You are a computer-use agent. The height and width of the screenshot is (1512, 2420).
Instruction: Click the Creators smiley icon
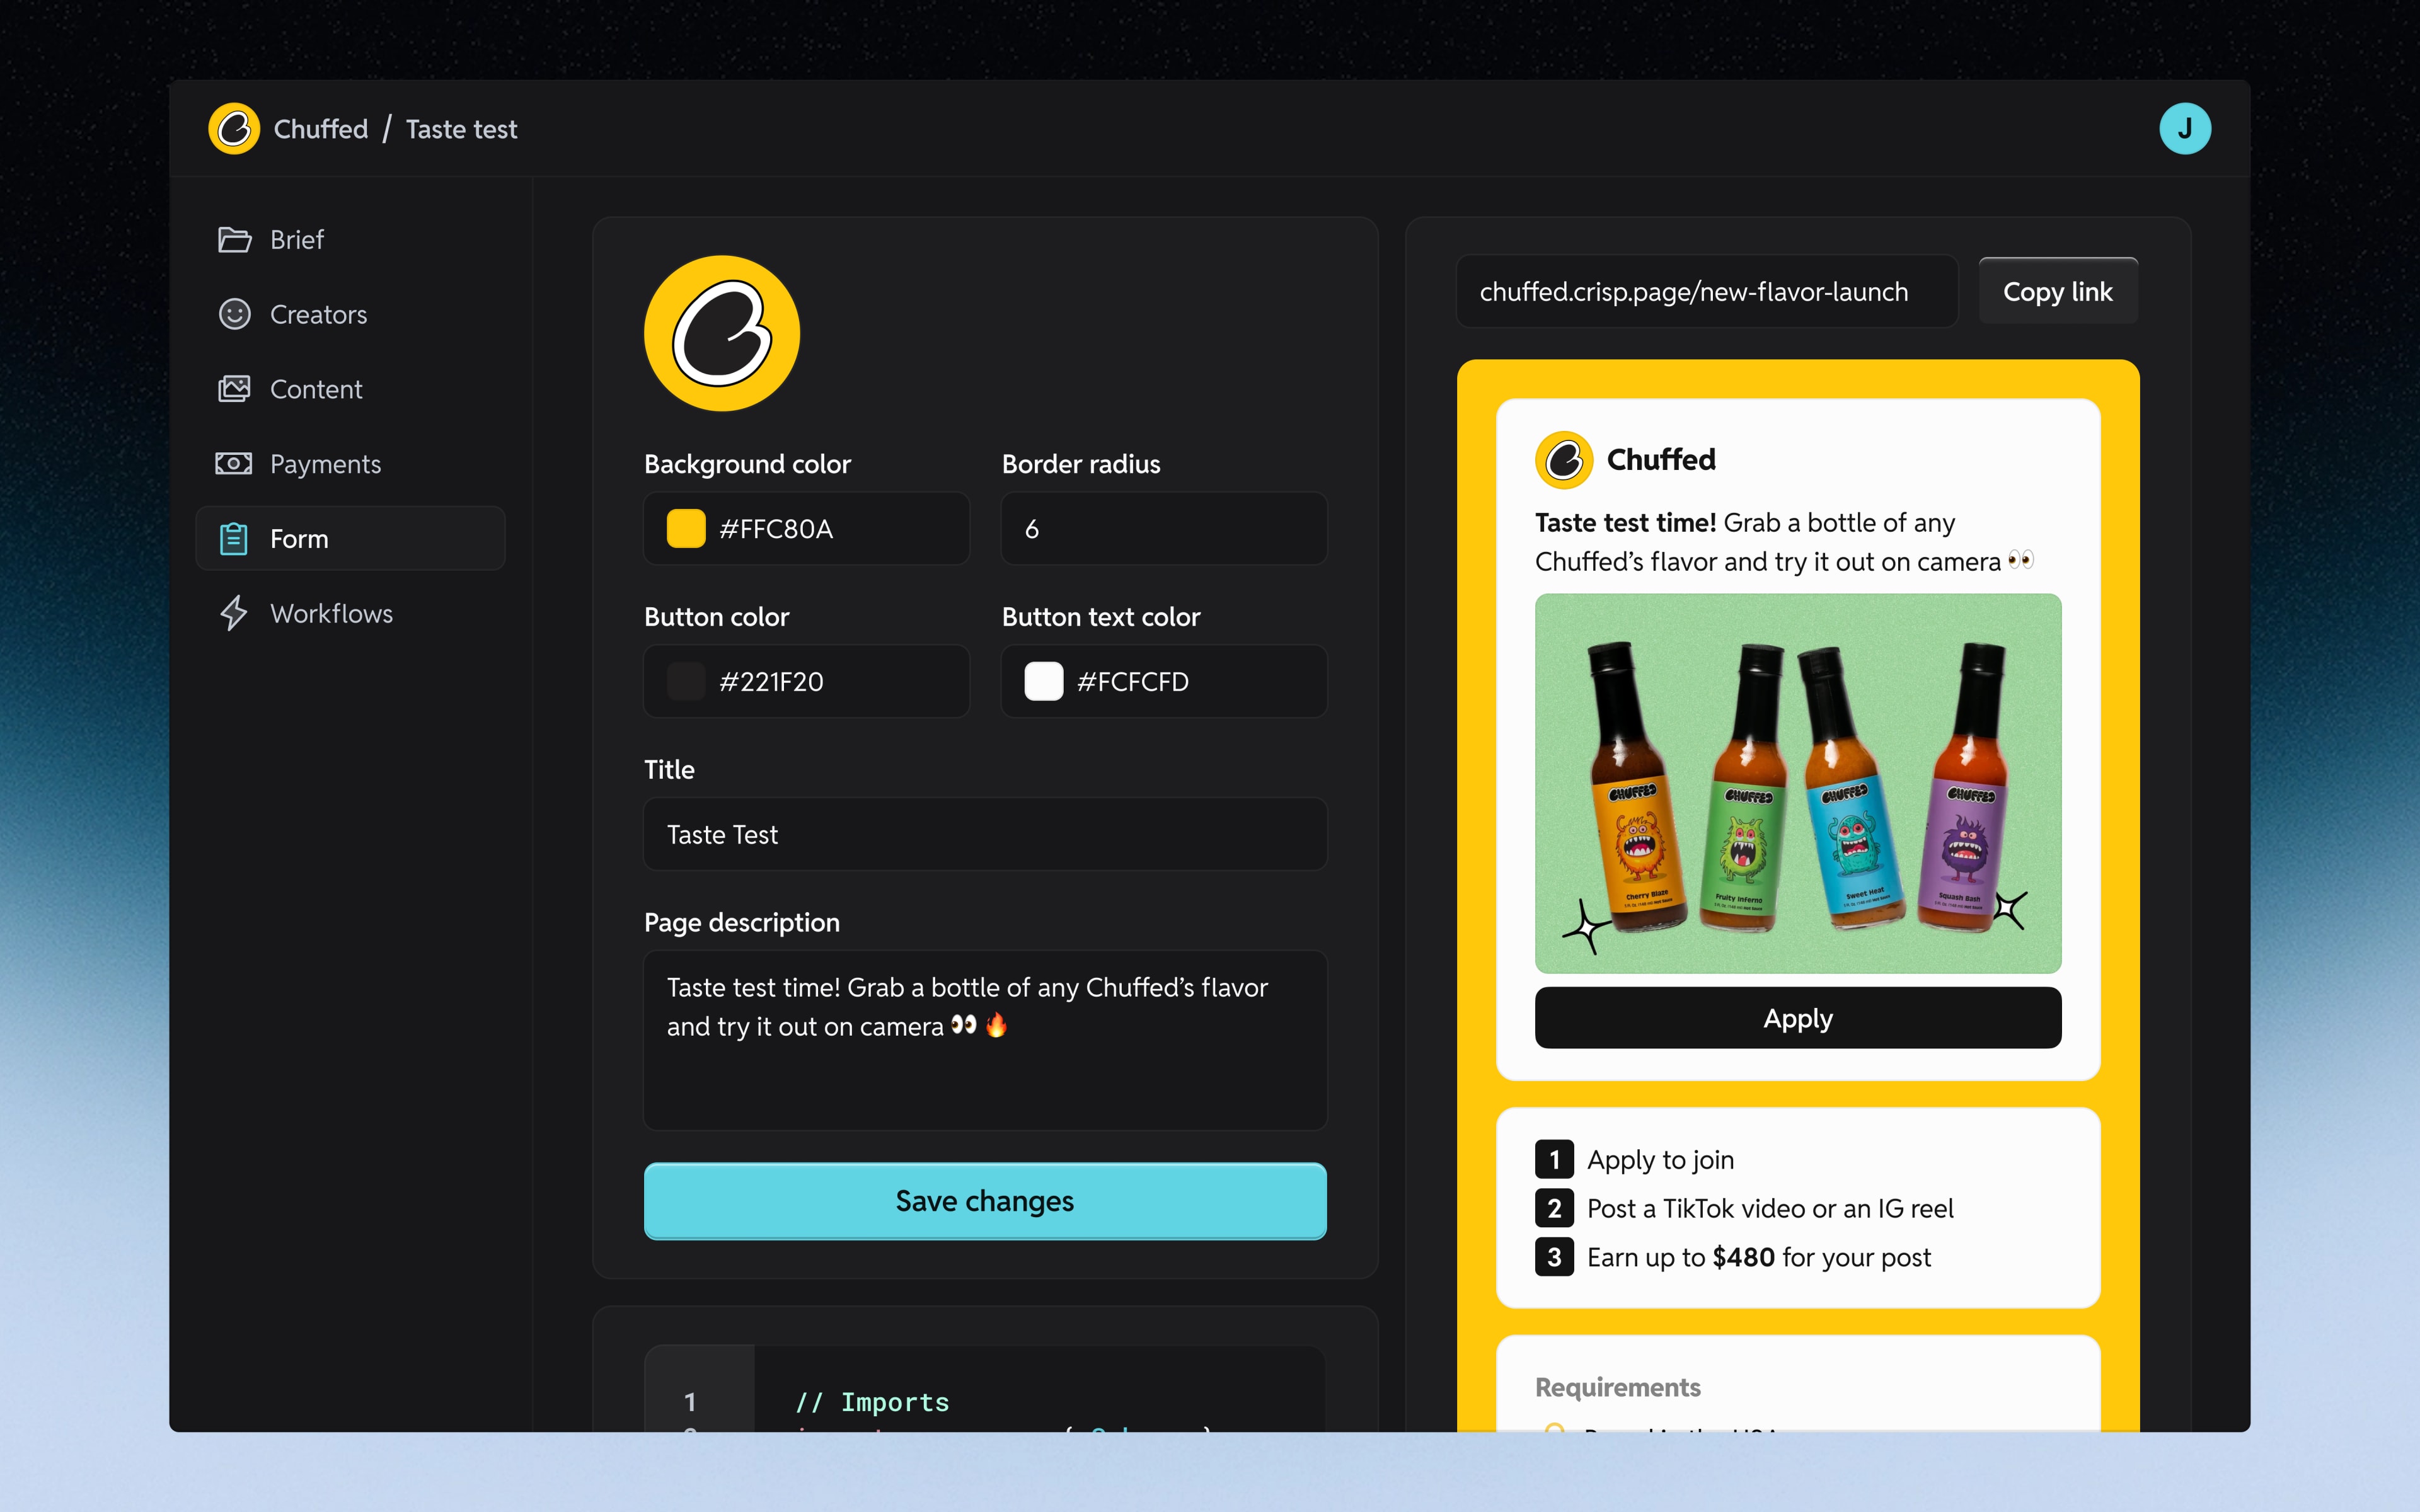pyautogui.click(x=234, y=315)
